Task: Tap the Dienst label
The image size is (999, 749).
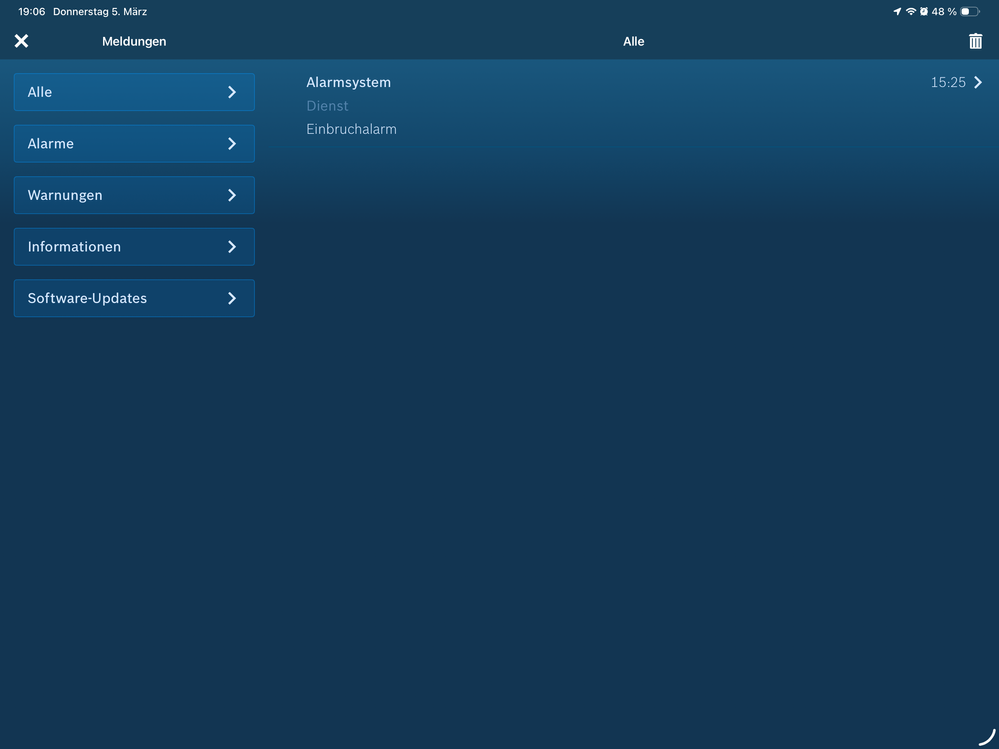Action: pos(327,106)
